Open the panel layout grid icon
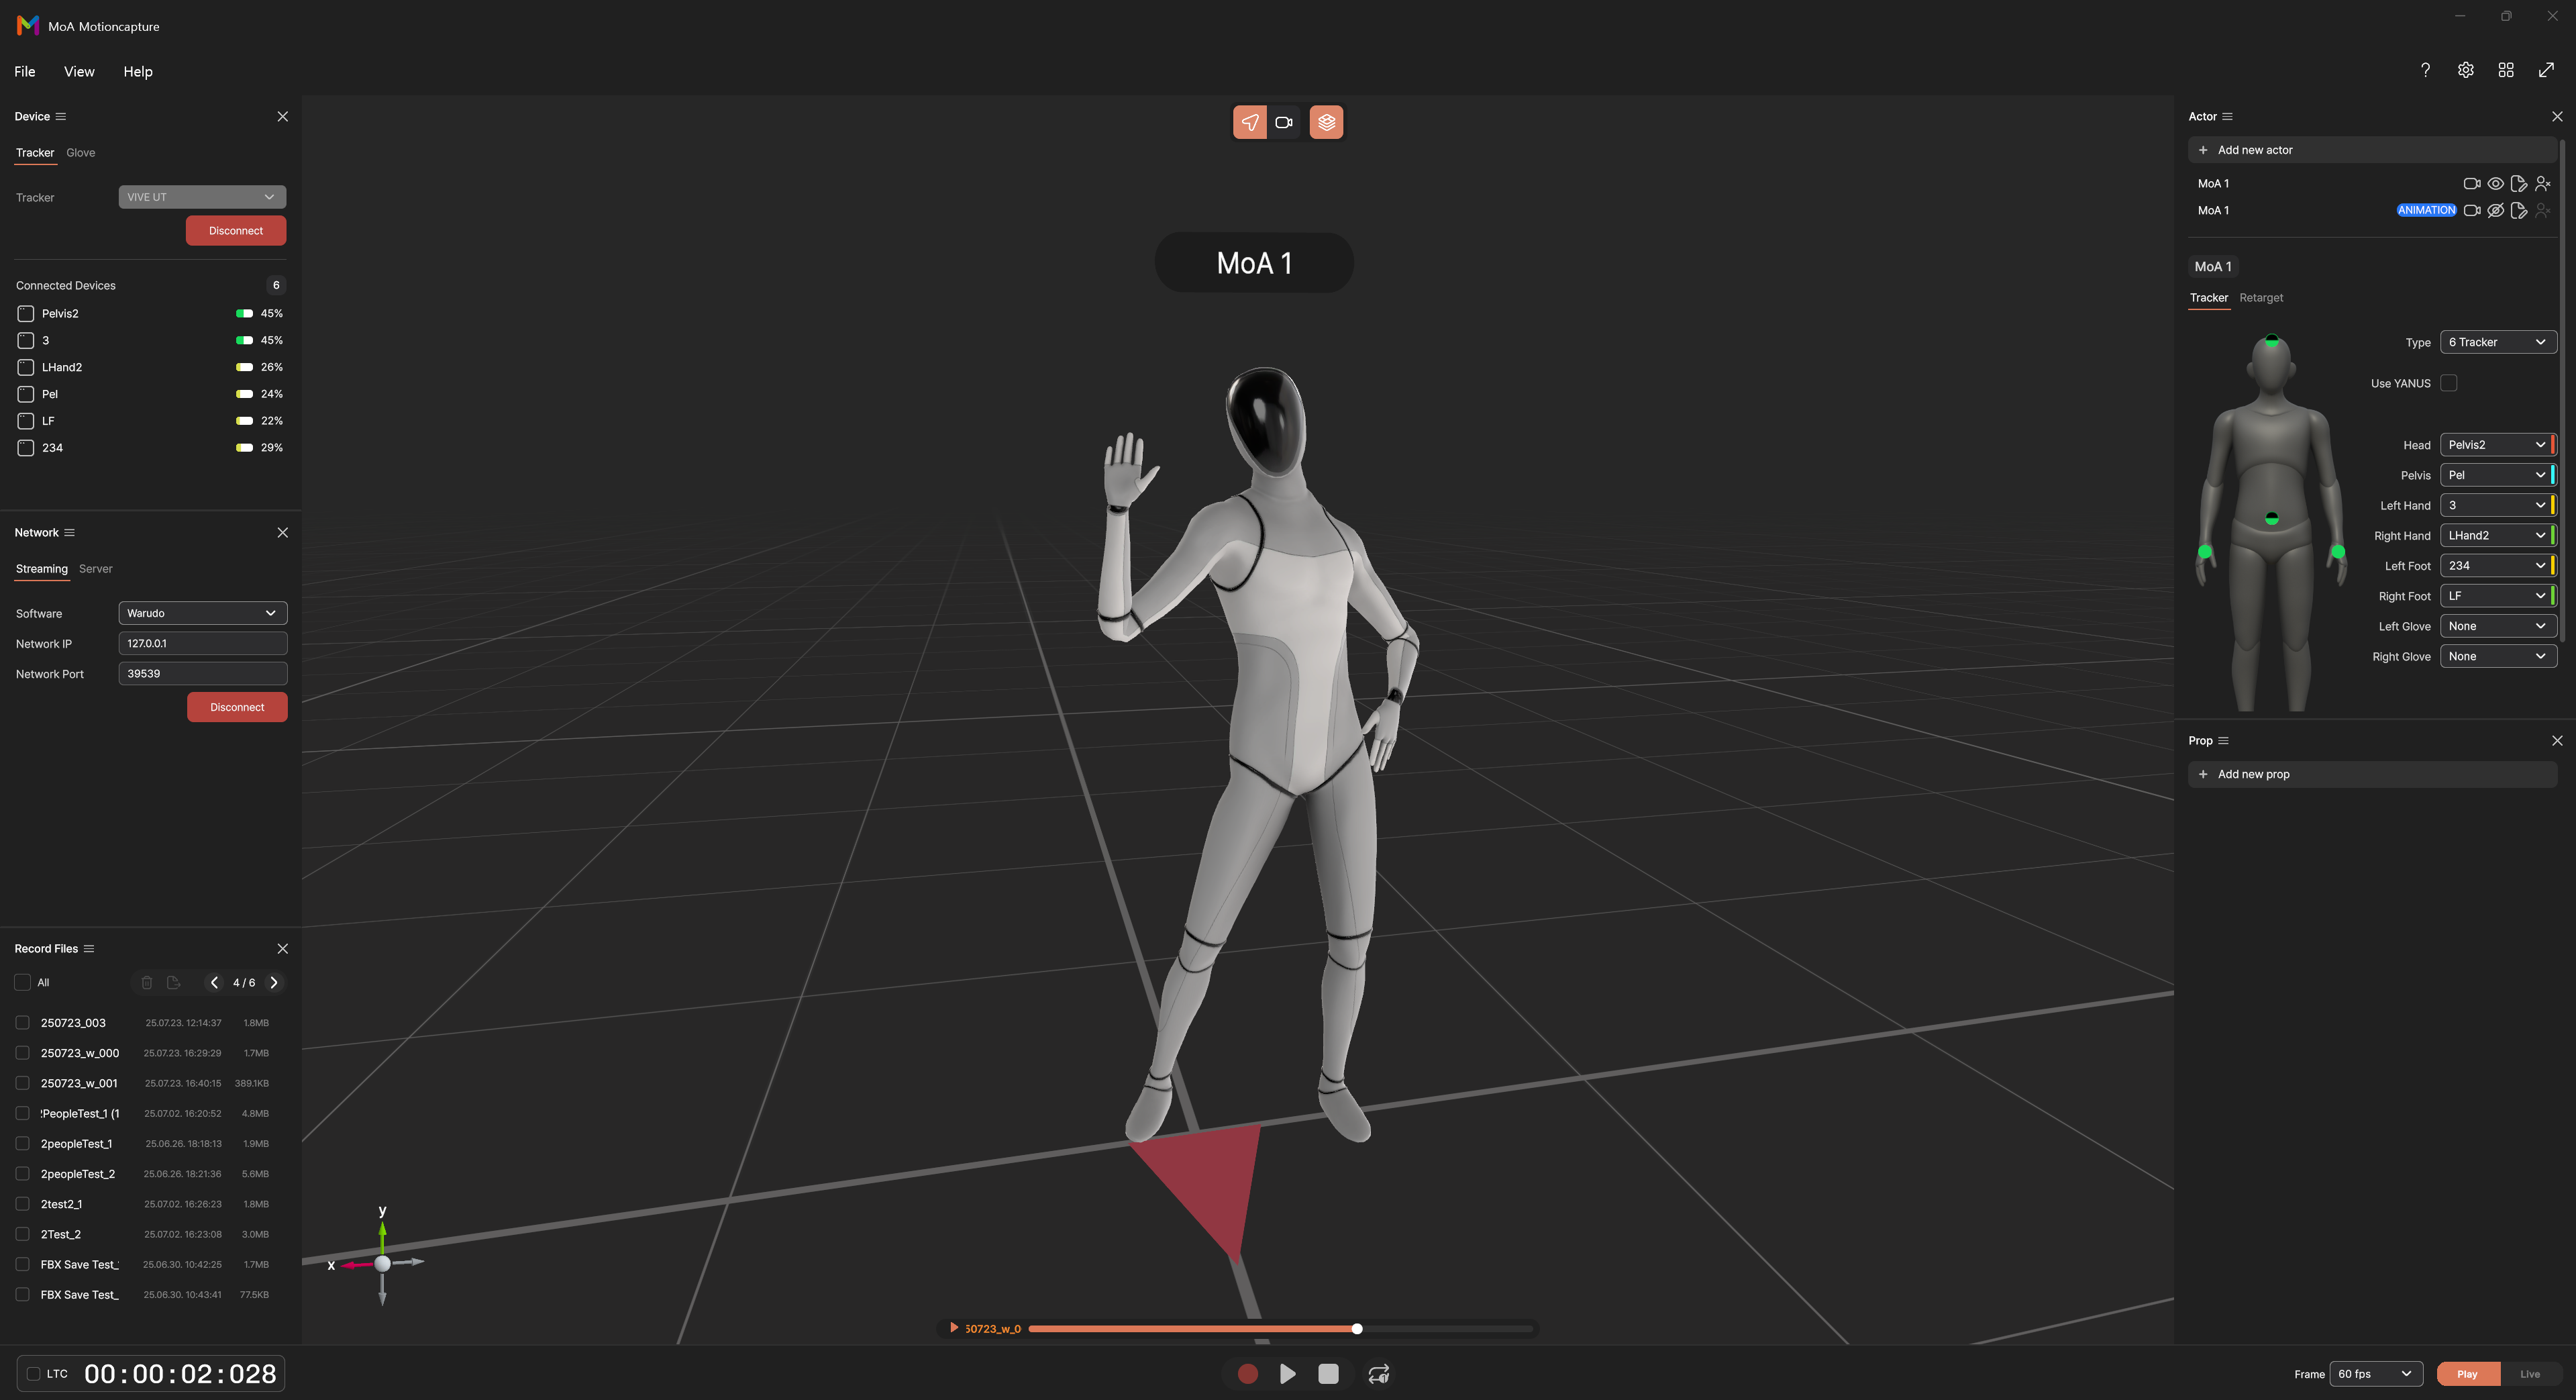The image size is (2576, 1400). coord(2505,70)
